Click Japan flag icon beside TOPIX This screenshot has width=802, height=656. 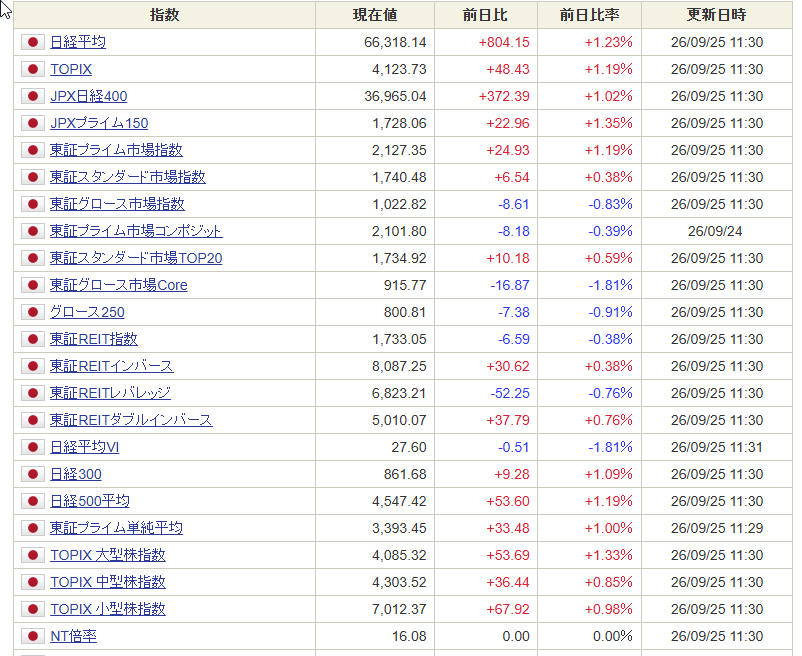pos(33,69)
